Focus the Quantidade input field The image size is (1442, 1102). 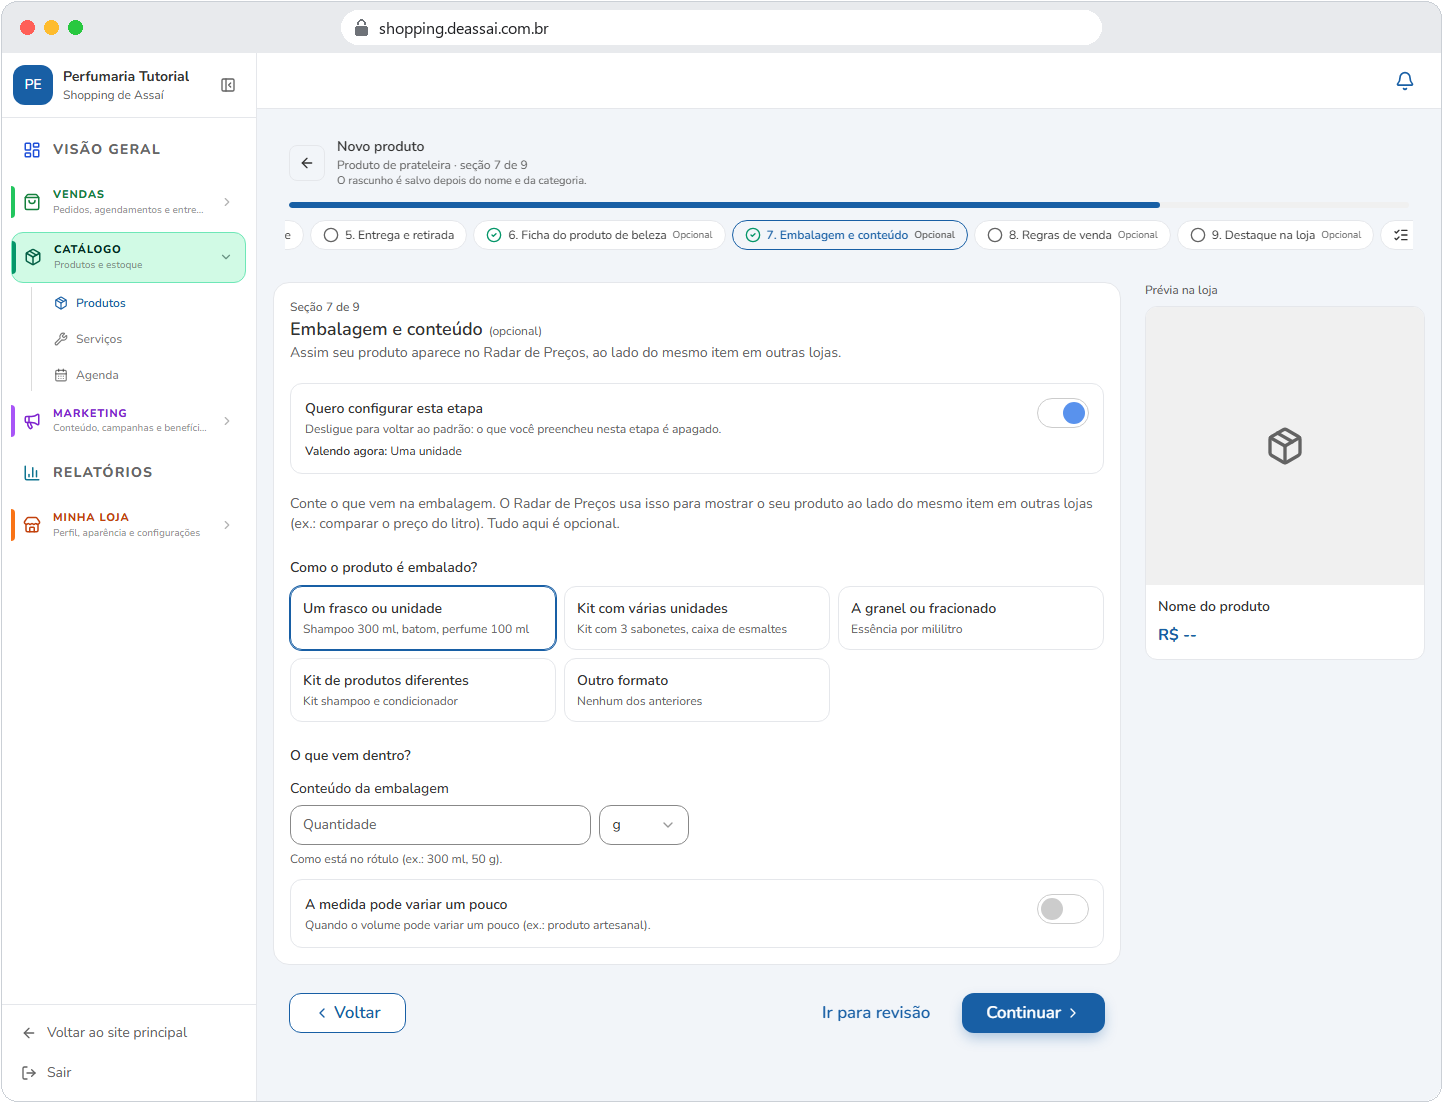tap(440, 825)
